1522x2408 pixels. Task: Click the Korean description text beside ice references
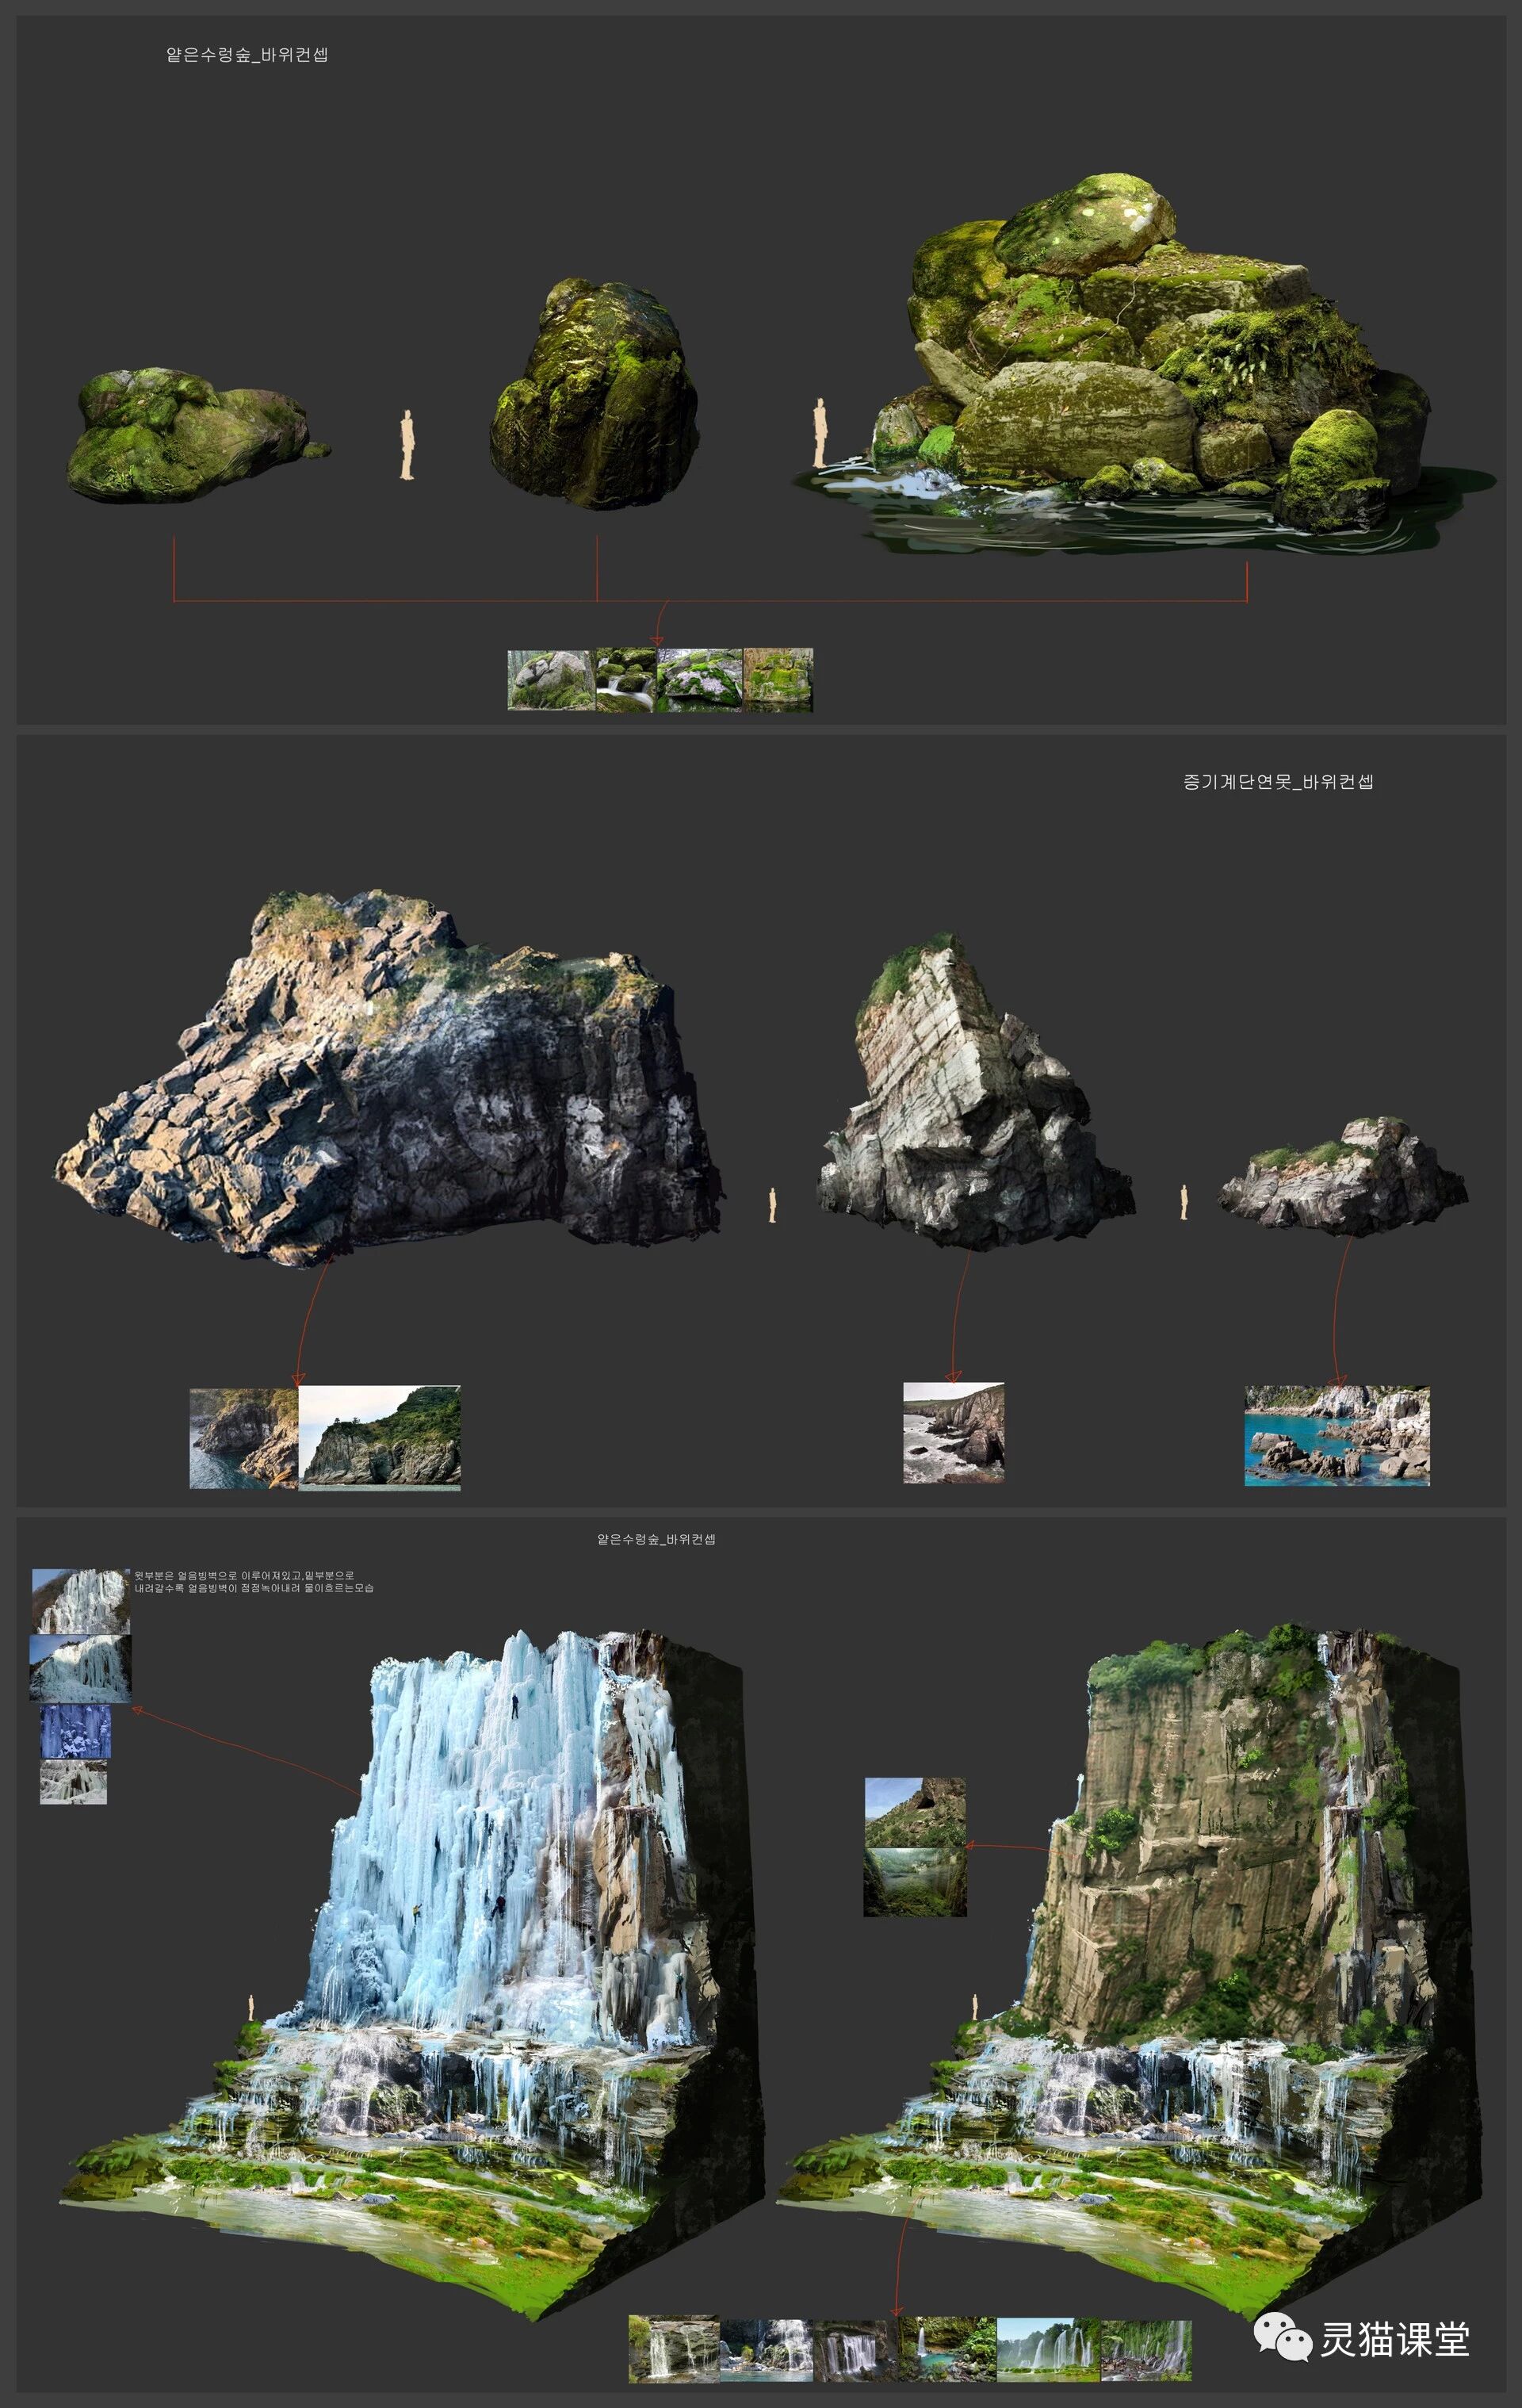[x=254, y=1581]
